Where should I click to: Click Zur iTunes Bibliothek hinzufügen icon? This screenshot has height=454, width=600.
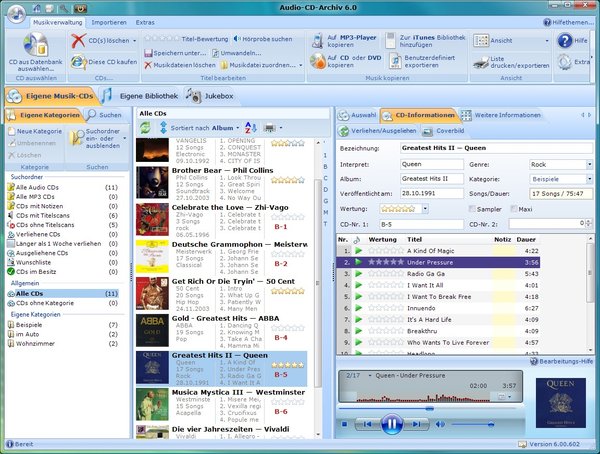(390, 41)
